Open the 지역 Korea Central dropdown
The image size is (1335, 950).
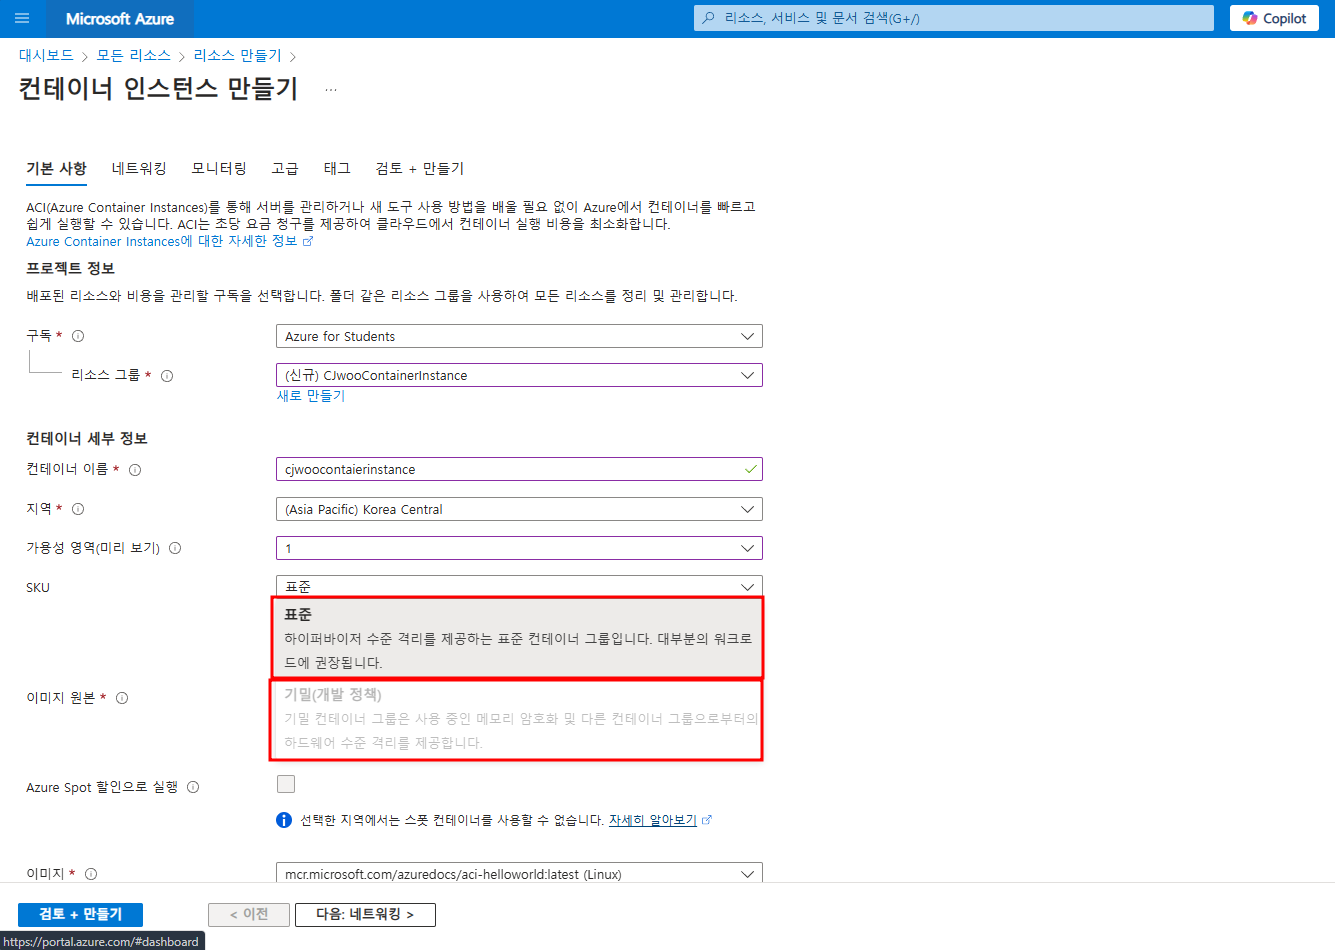pos(519,509)
